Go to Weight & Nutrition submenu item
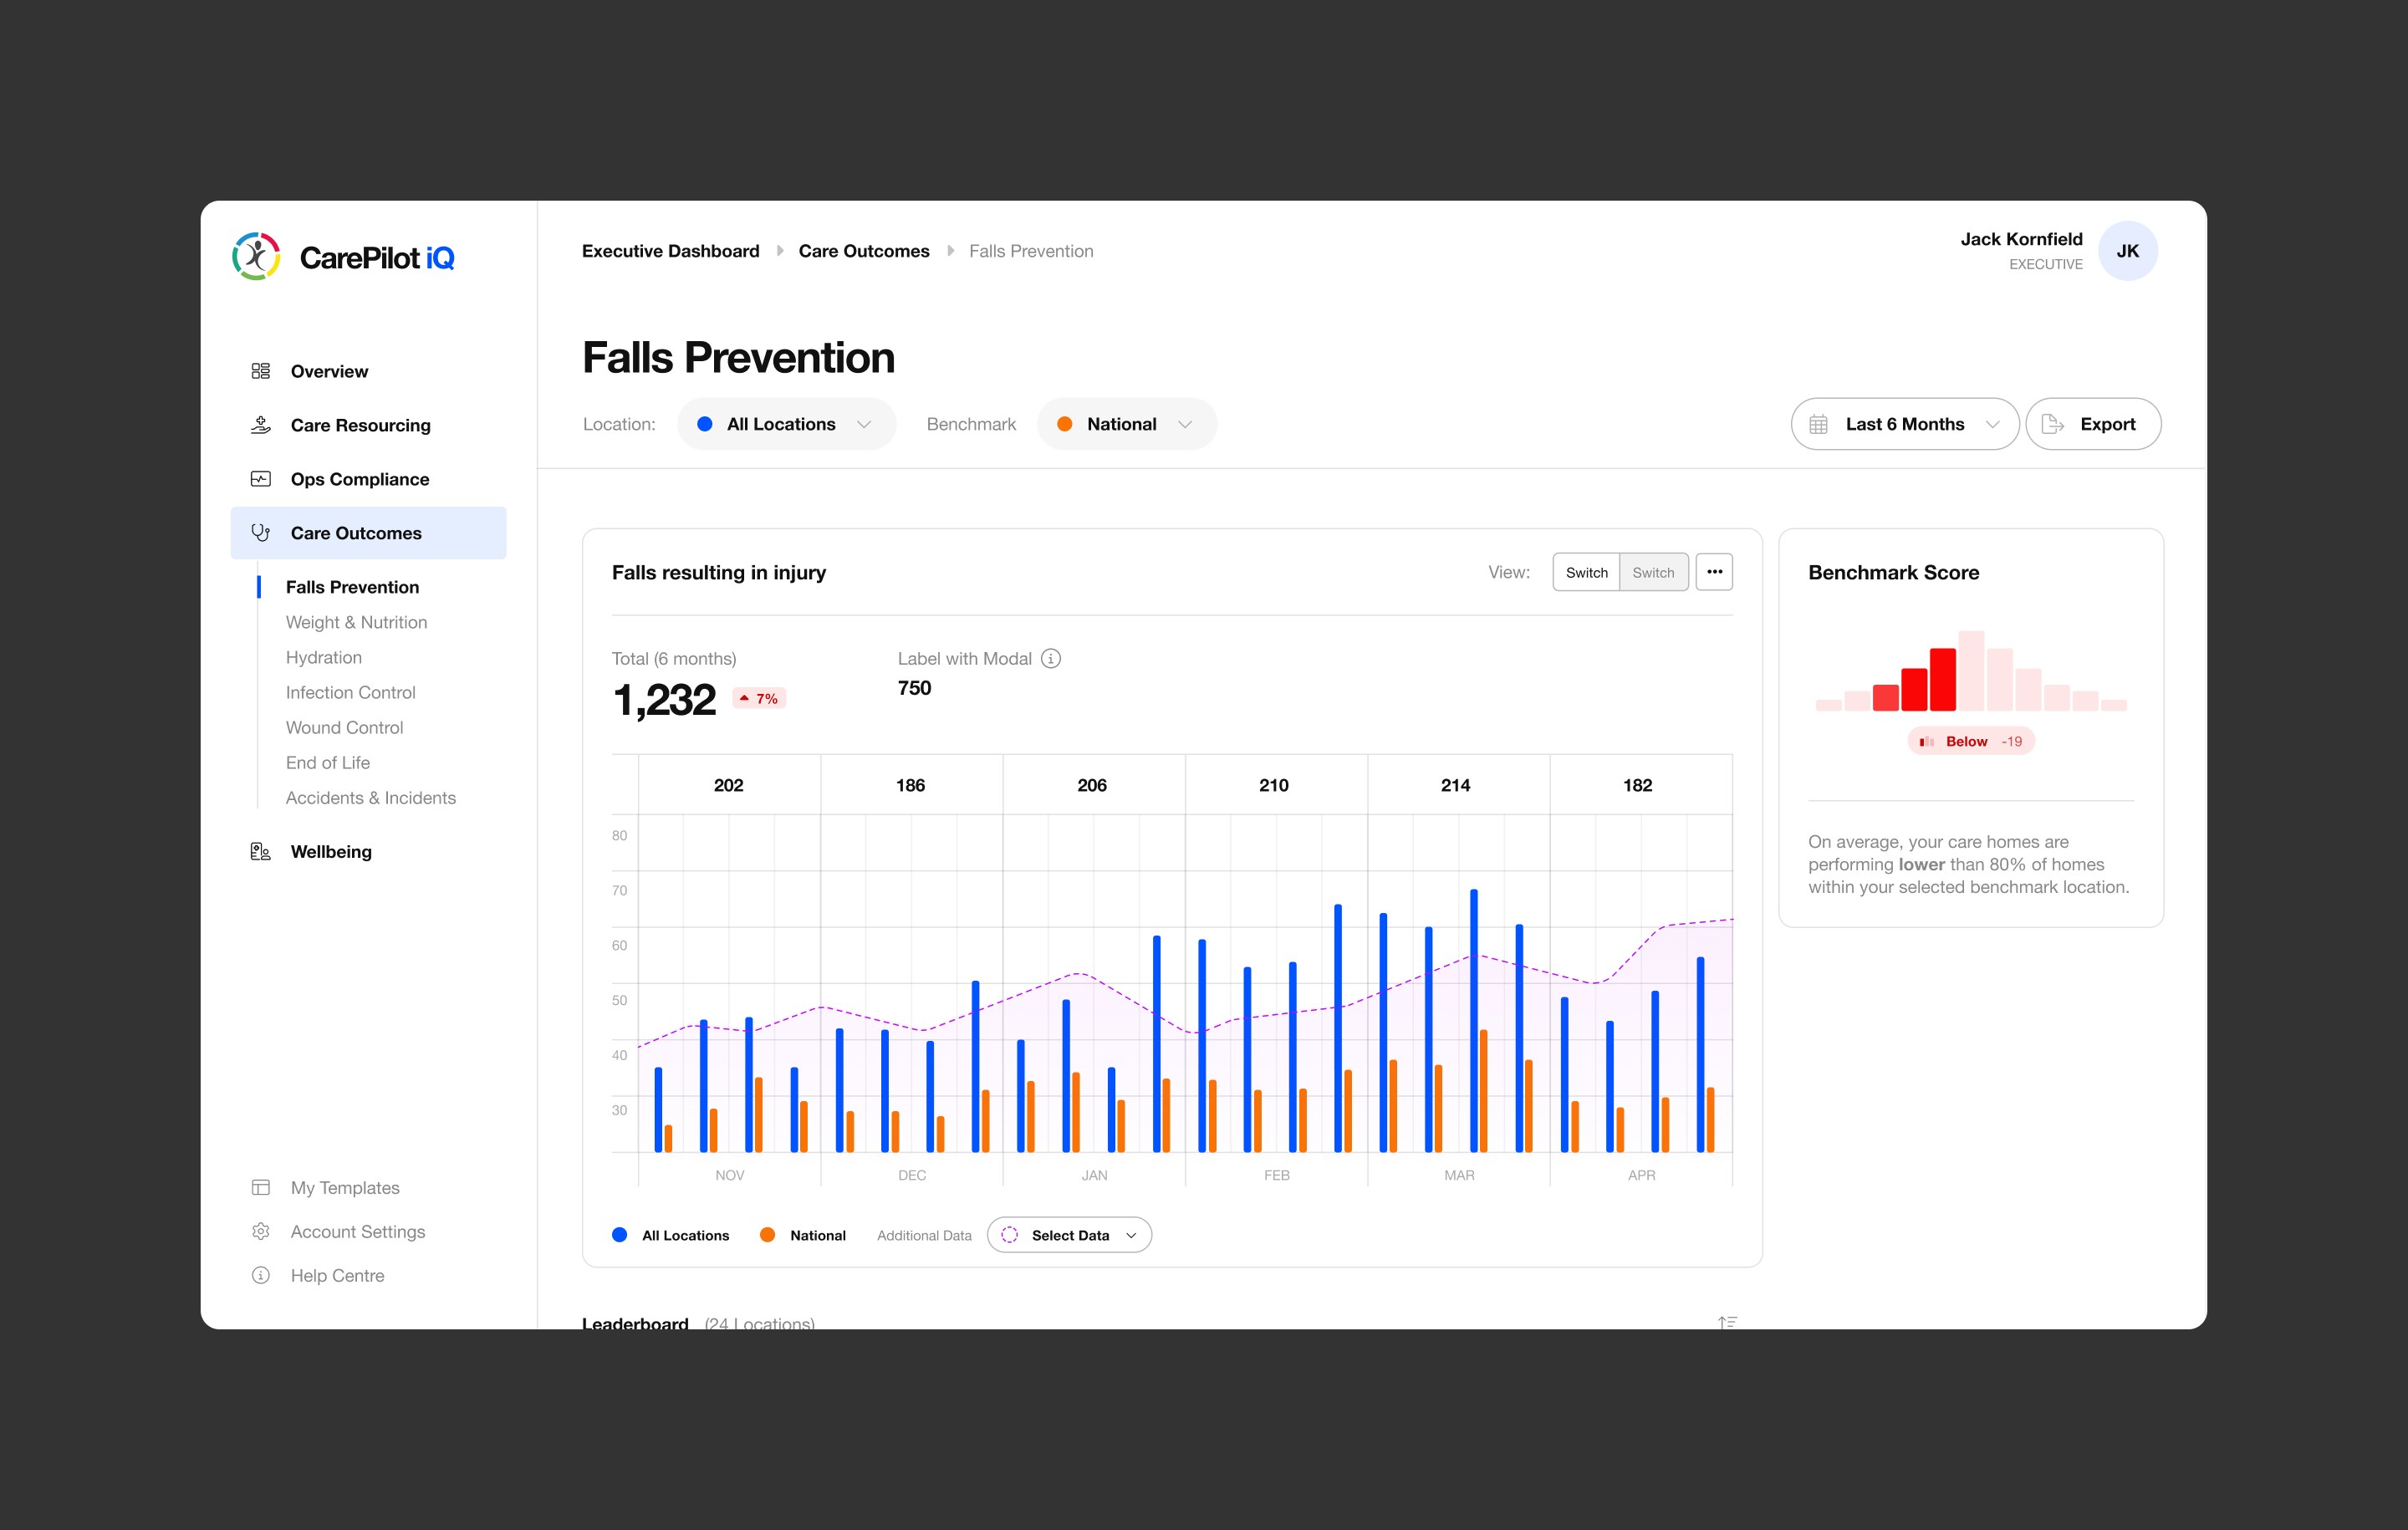Image resolution: width=2408 pixels, height=1530 pixels. 356,622
